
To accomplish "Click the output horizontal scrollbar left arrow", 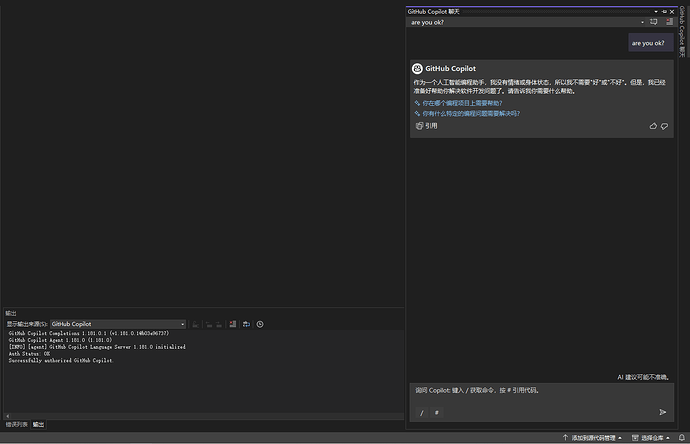I will (7, 416).
